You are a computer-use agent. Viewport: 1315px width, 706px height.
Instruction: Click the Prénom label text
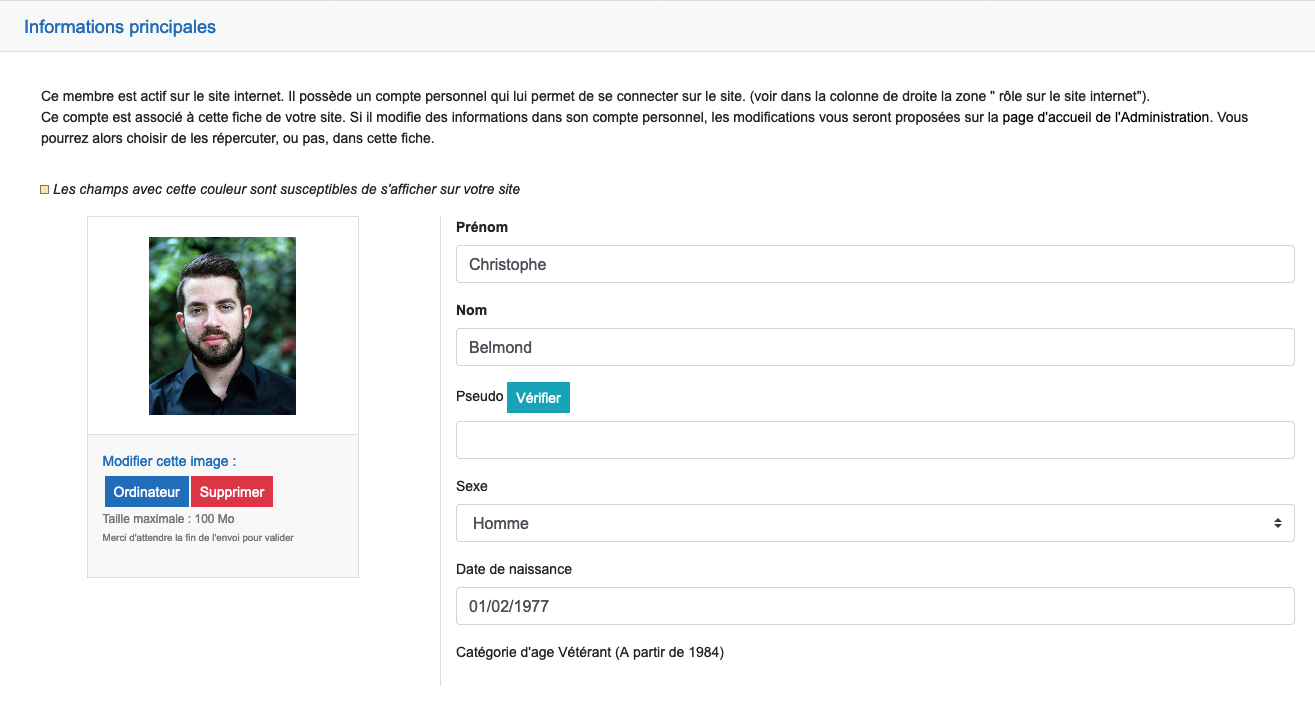[482, 227]
